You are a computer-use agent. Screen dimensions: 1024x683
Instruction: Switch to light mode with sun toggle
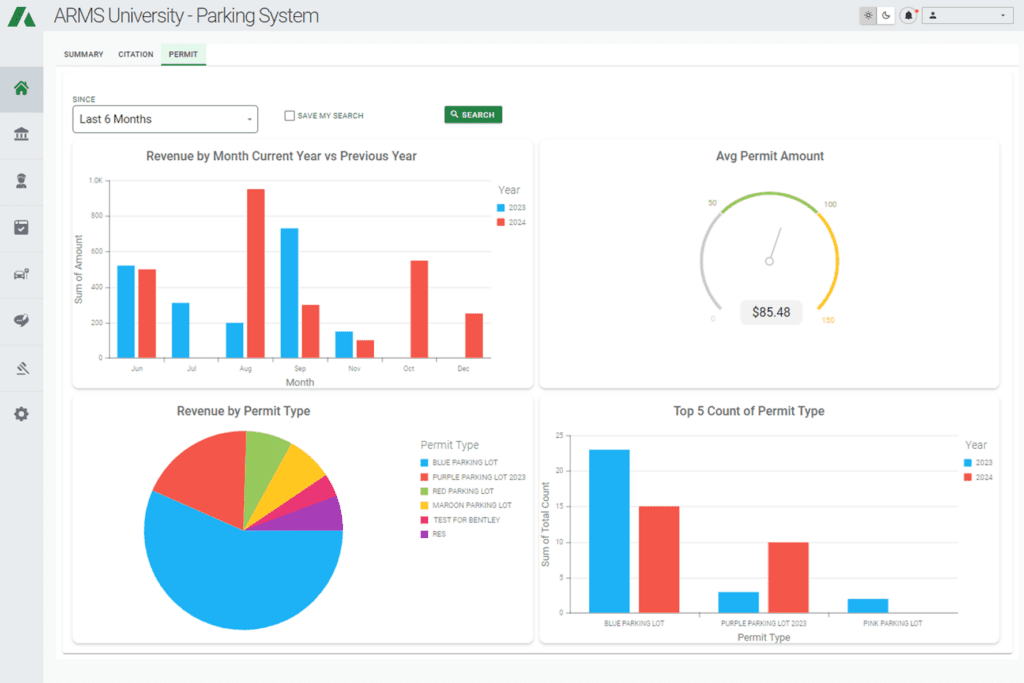tap(867, 16)
